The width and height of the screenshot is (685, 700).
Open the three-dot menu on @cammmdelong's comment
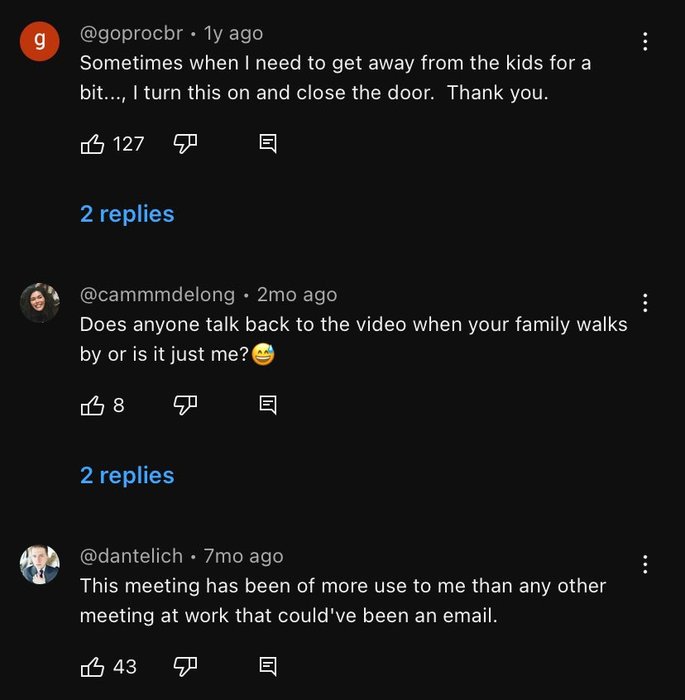point(645,302)
